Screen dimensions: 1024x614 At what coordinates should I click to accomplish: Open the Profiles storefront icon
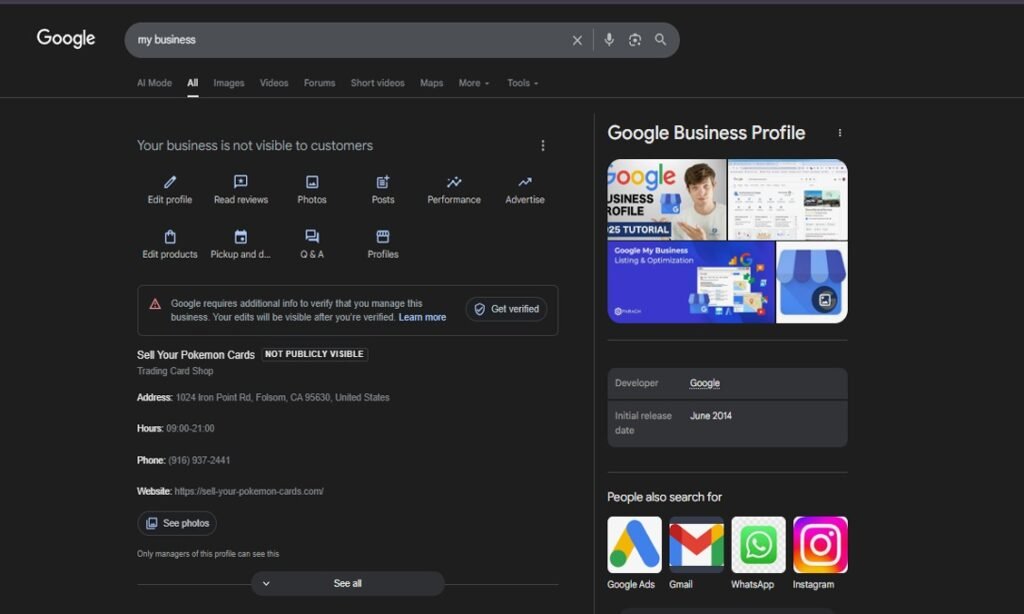pyautogui.click(x=383, y=237)
